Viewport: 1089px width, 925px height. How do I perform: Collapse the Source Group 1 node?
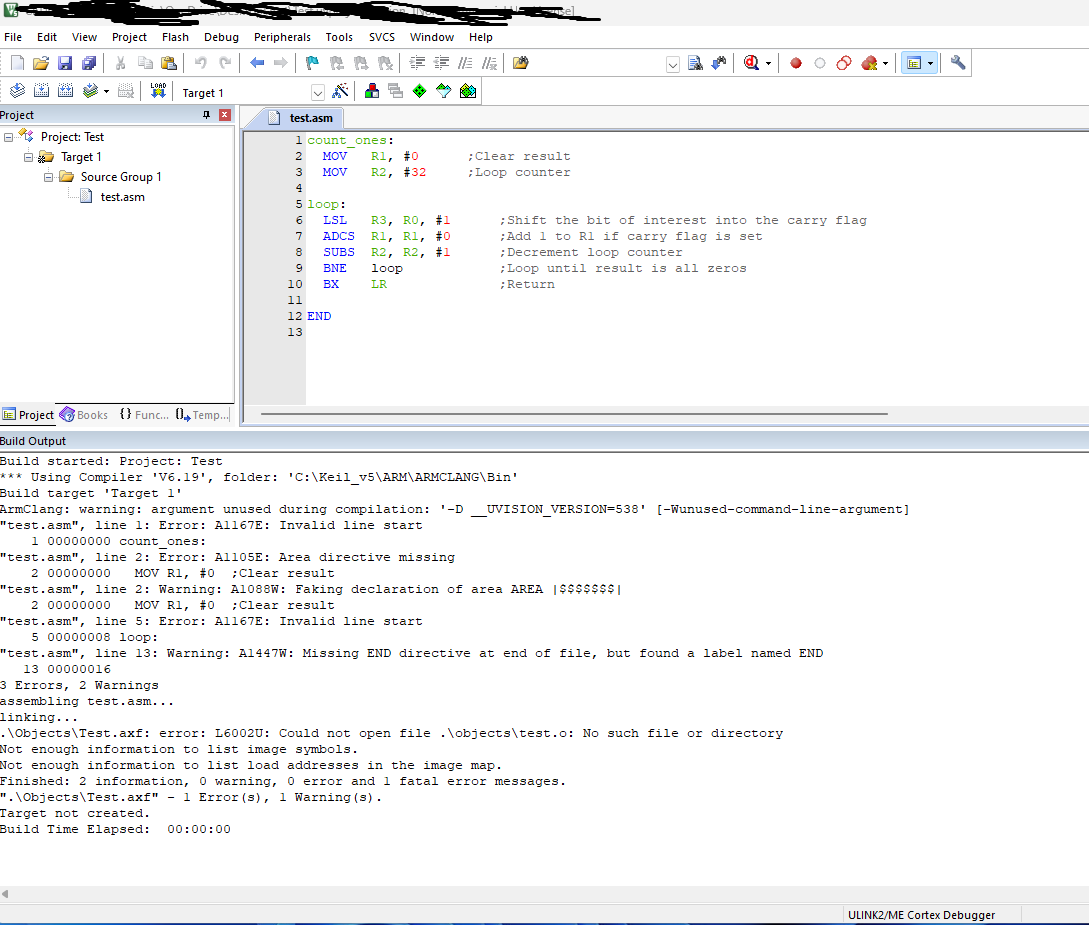[x=48, y=176]
